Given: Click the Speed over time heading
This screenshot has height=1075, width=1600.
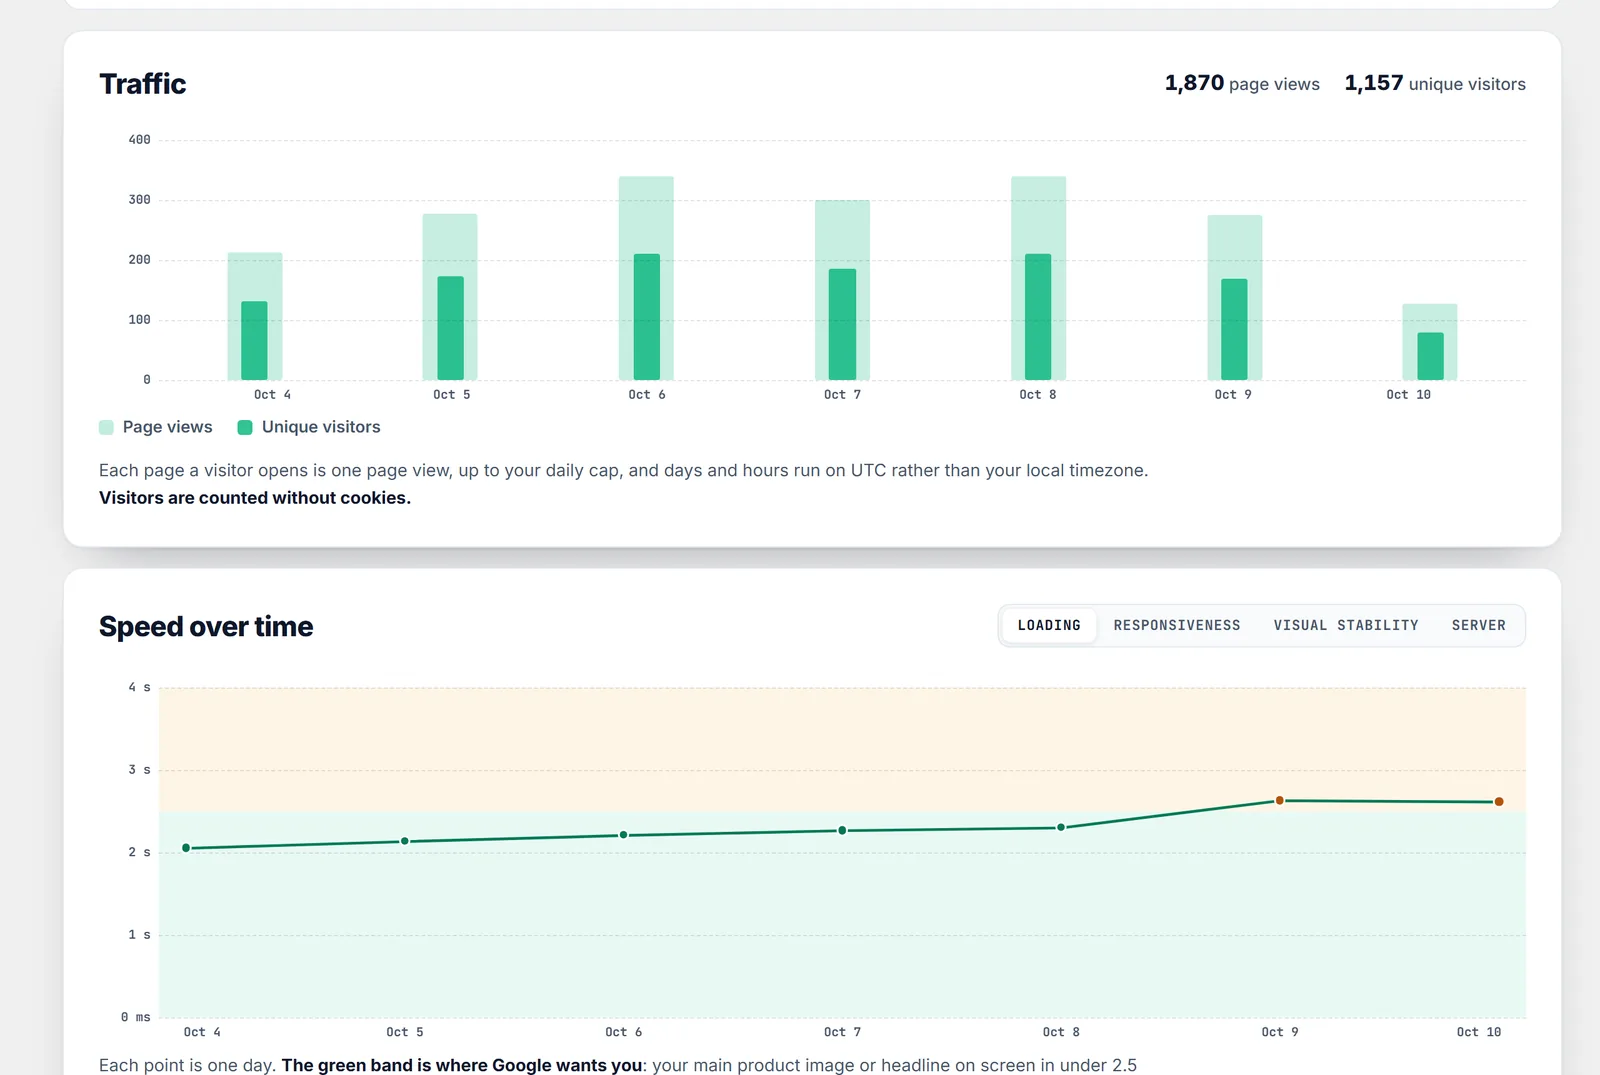Looking at the screenshot, I should coord(206,627).
